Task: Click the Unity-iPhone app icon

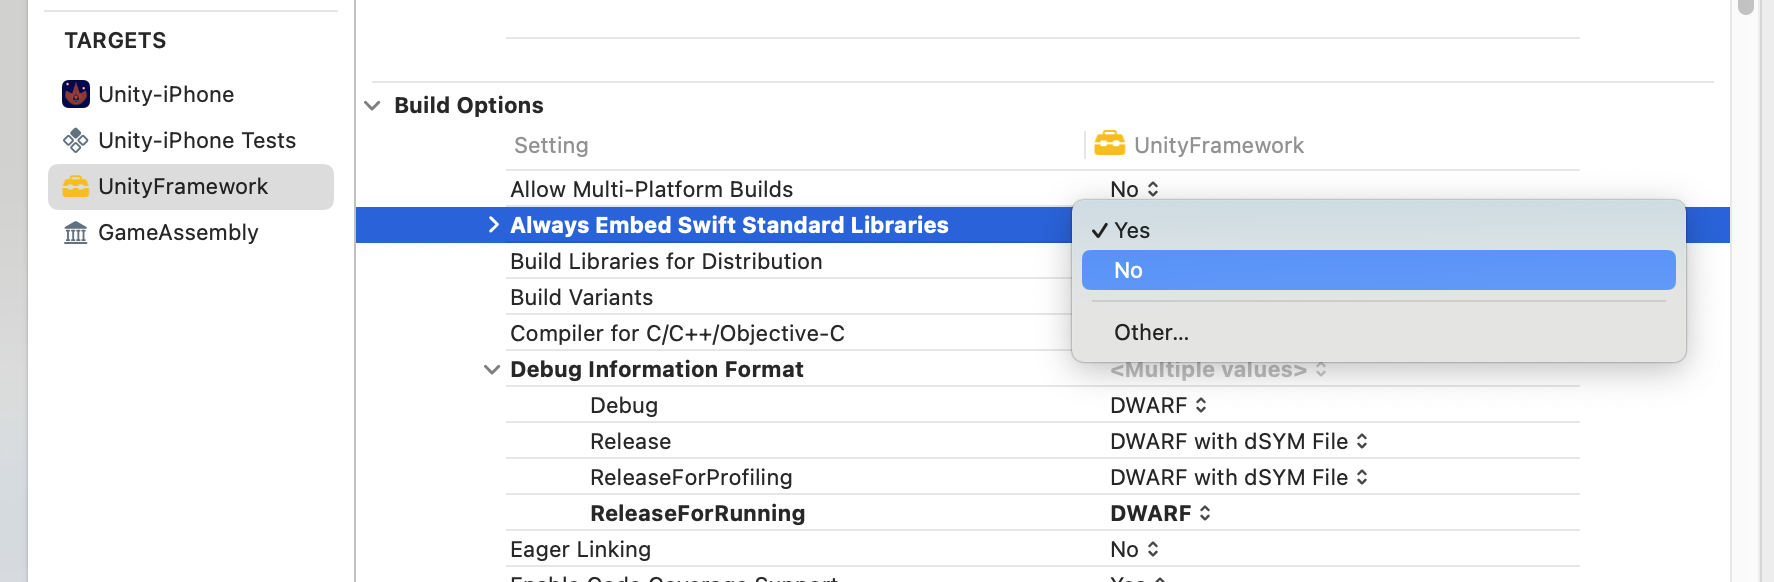Action: click(x=76, y=94)
